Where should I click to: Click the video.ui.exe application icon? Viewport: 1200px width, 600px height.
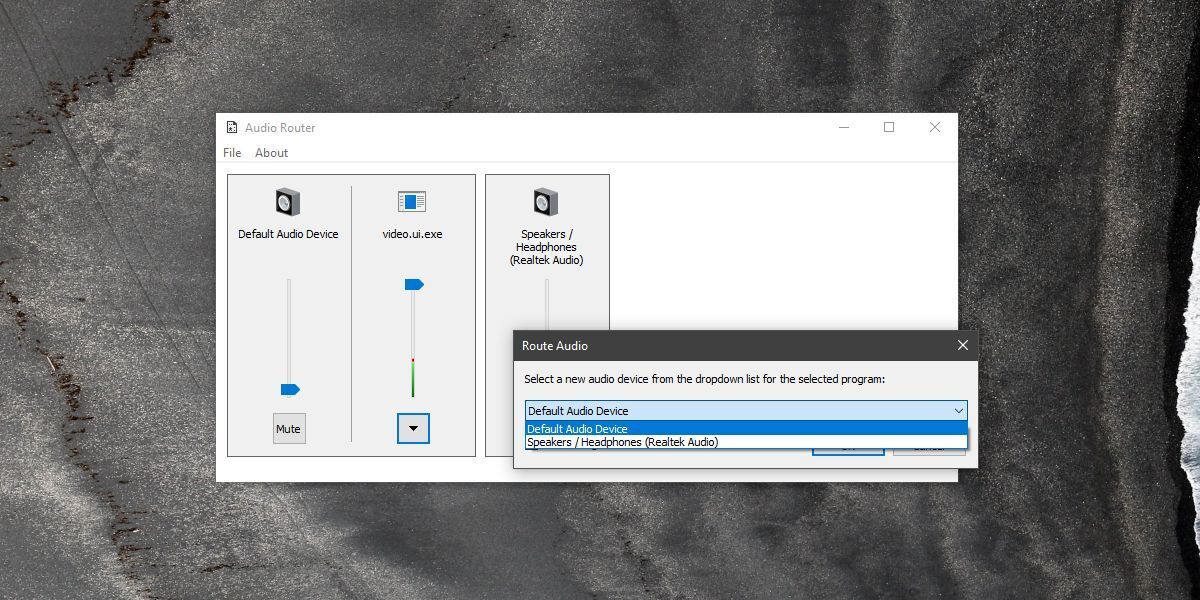[412, 202]
